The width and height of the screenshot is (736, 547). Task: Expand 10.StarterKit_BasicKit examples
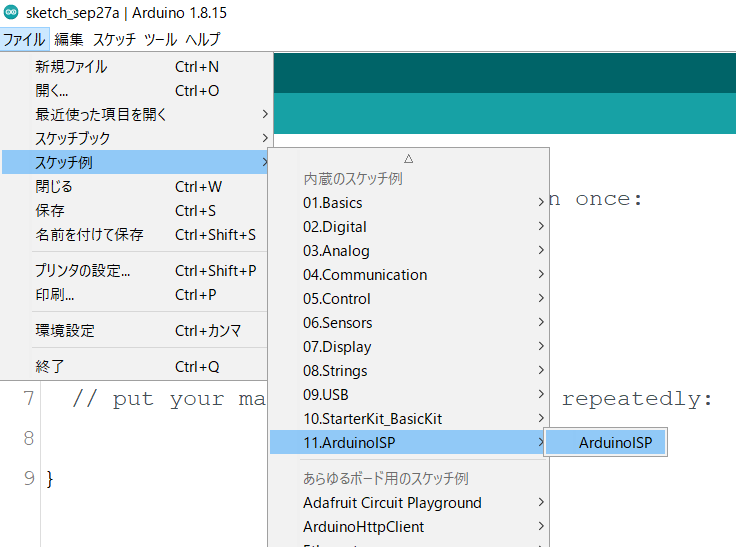click(x=372, y=419)
